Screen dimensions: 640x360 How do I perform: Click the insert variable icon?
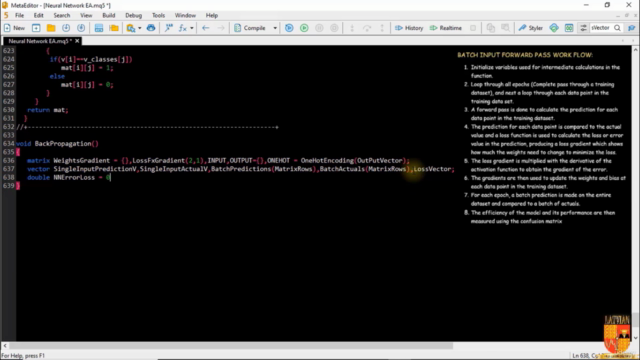pyautogui.click(x=169, y=28)
